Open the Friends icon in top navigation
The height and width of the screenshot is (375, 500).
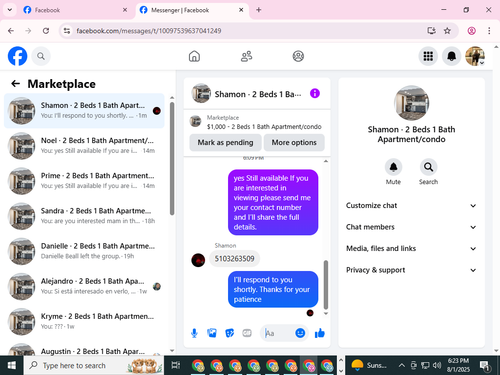click(246, 56)
